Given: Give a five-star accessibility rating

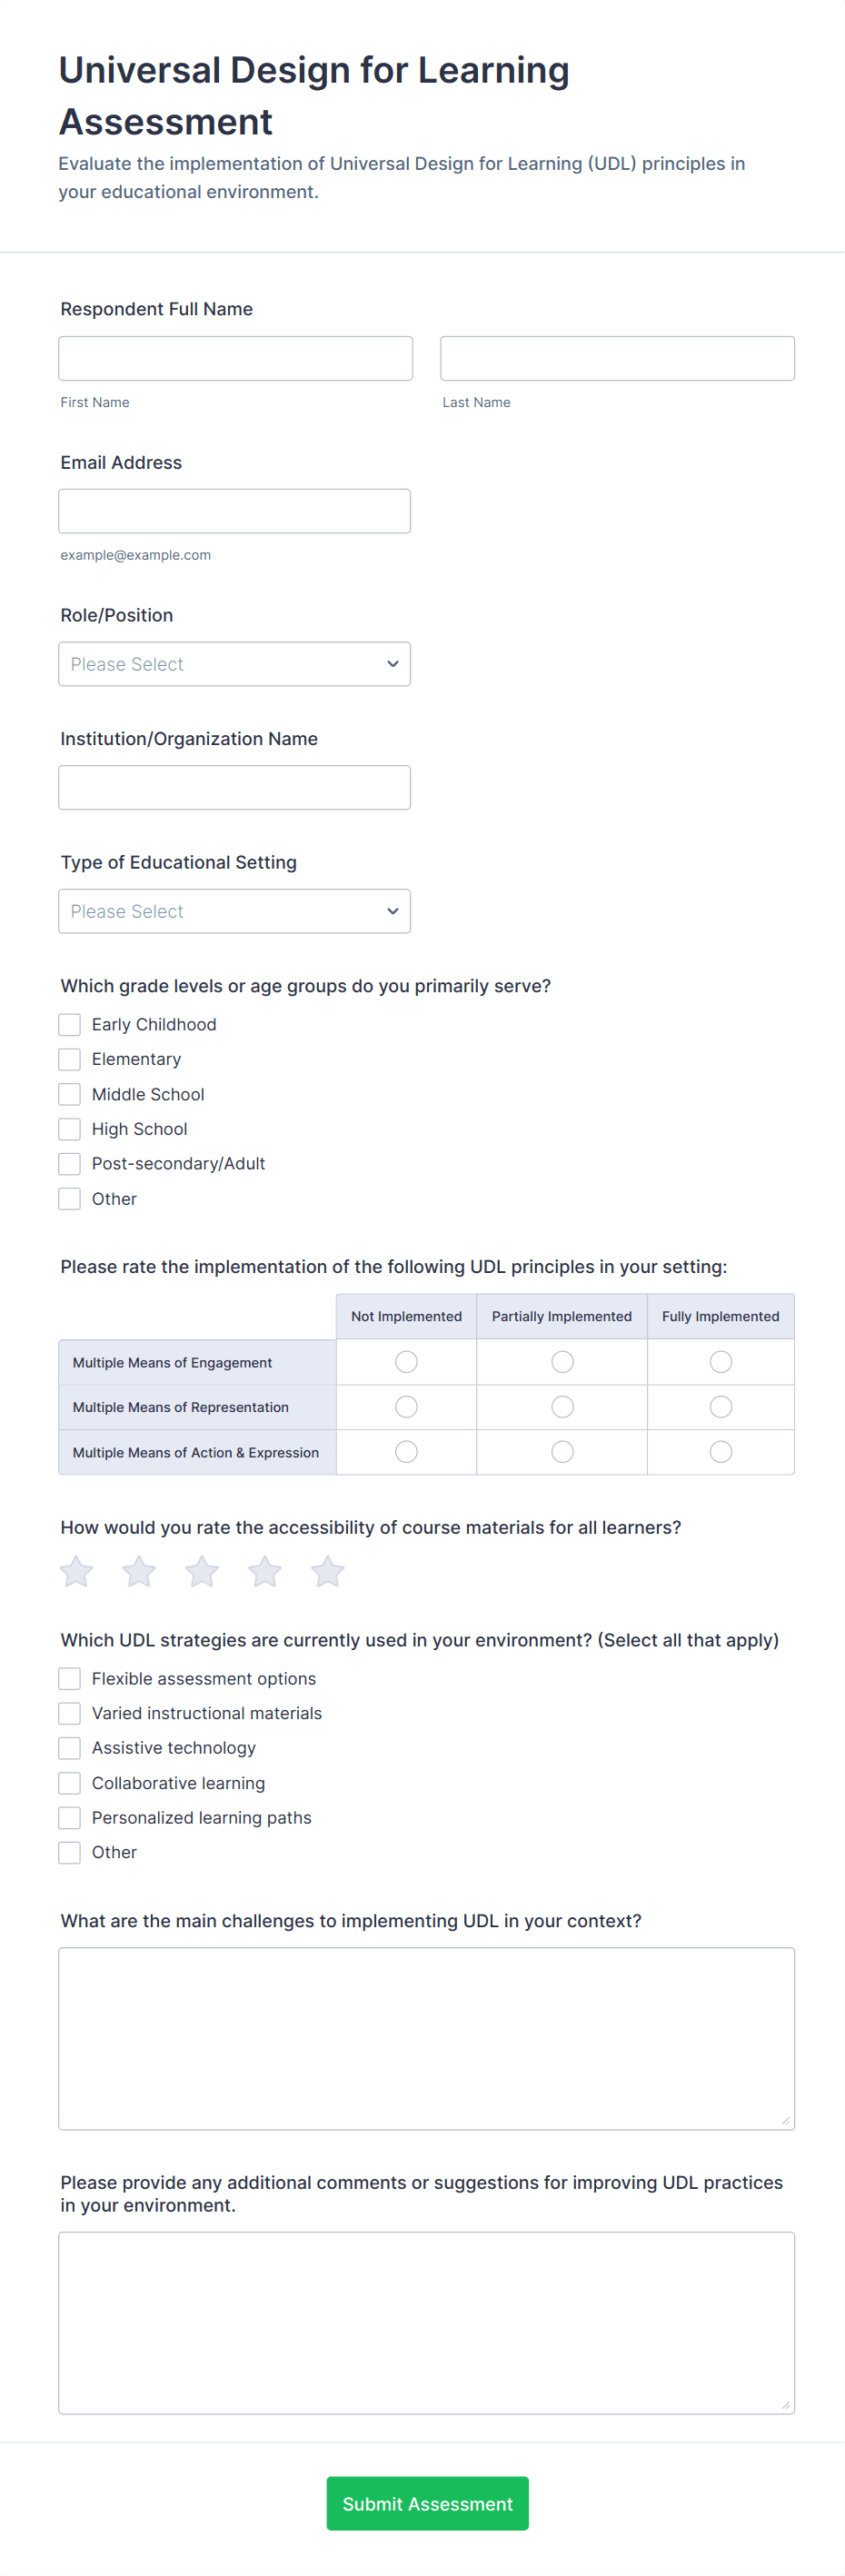Looking at the screenshot, I should tap(328, 1572).
